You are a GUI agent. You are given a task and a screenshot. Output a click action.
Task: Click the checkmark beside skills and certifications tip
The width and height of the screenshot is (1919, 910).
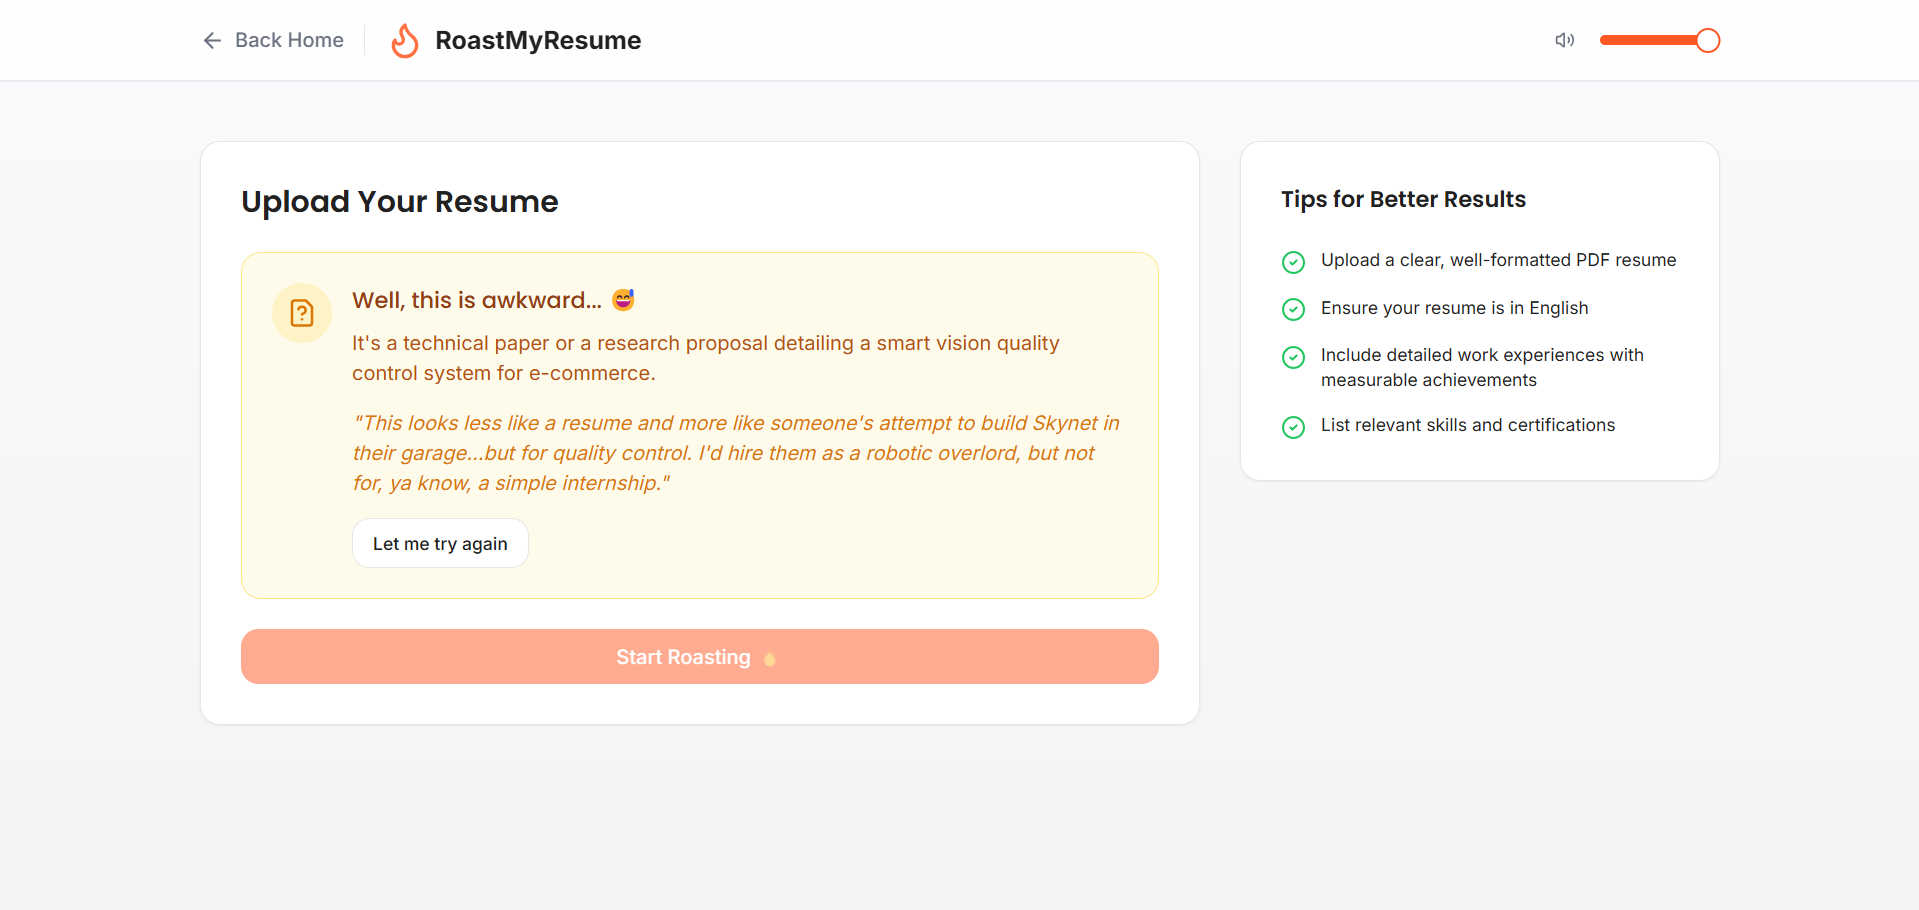click(1293, 427)
